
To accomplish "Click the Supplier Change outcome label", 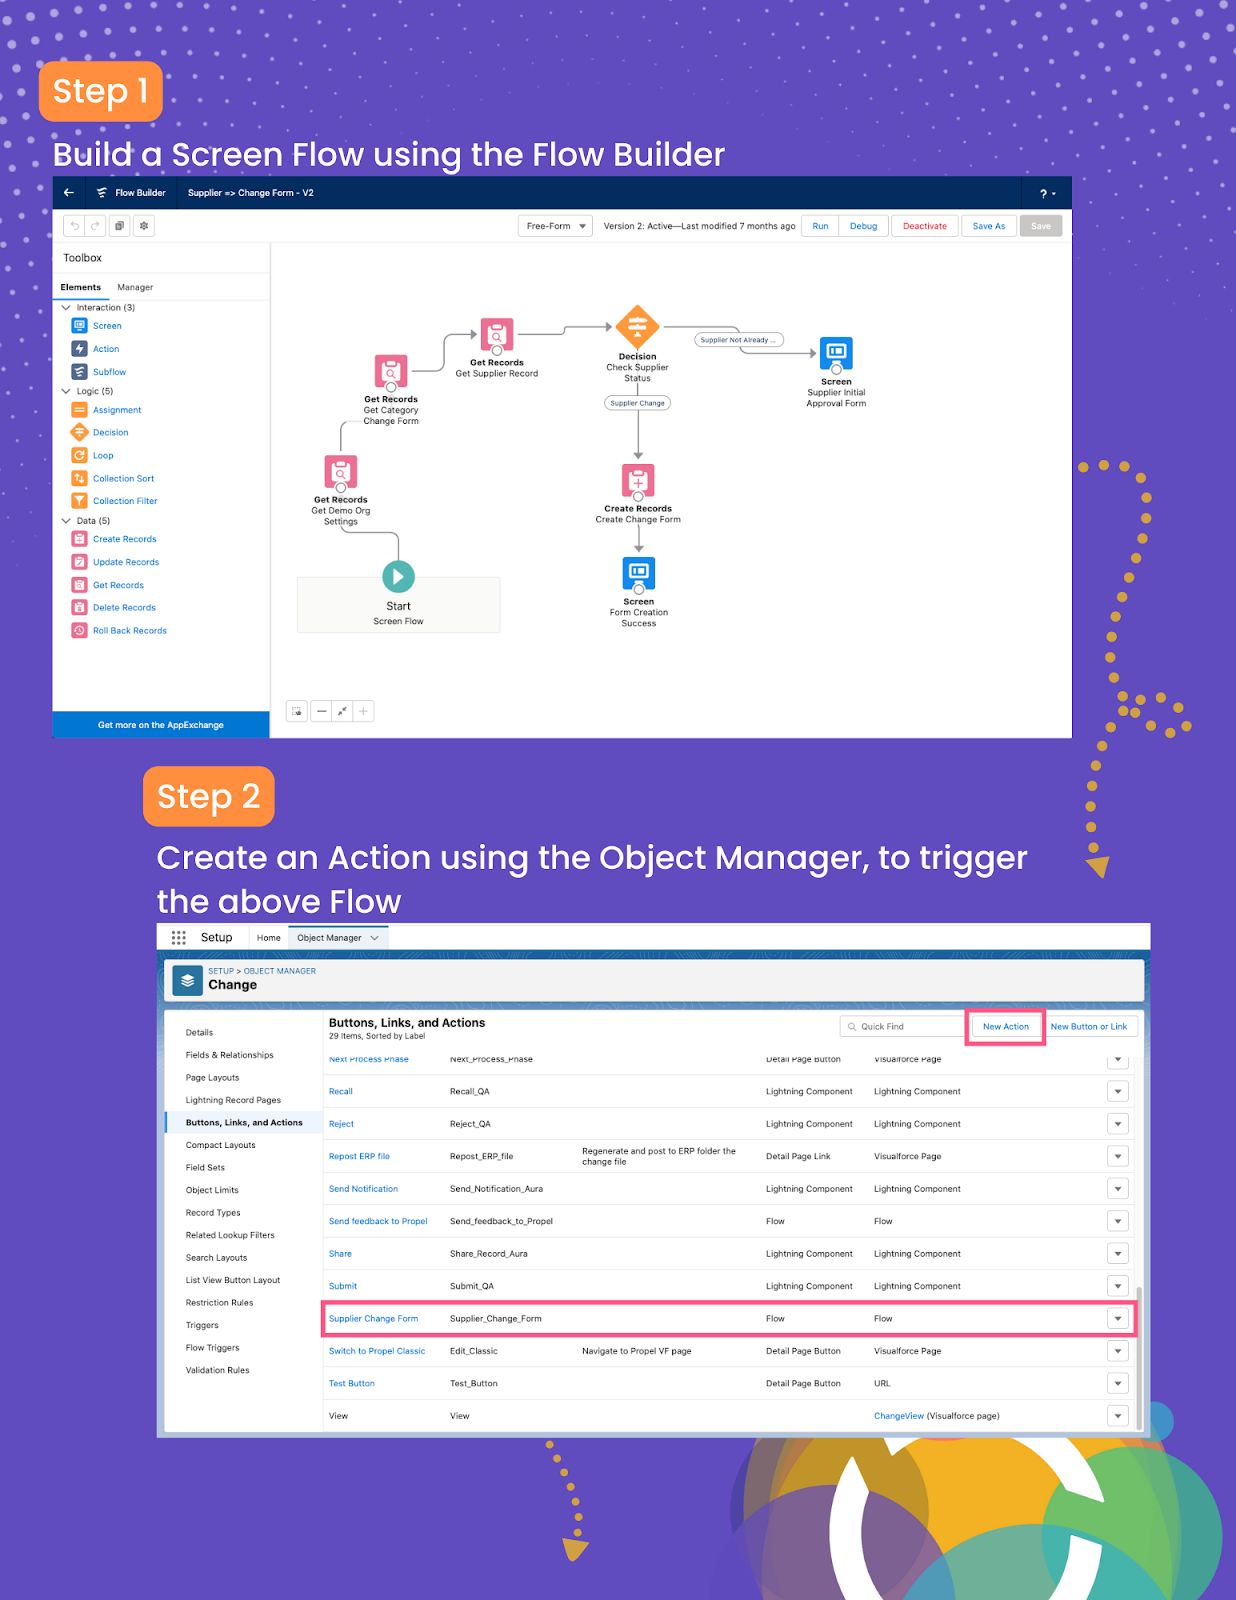I will click(638, 403).
